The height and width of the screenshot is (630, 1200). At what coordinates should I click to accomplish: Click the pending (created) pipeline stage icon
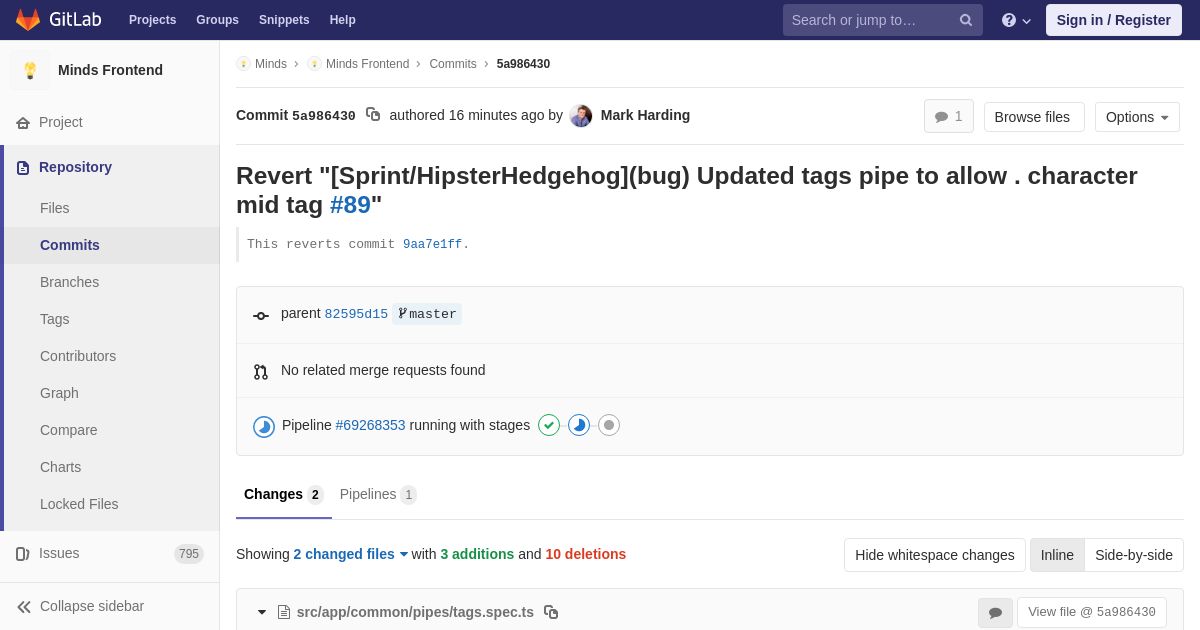coord(609,425)
